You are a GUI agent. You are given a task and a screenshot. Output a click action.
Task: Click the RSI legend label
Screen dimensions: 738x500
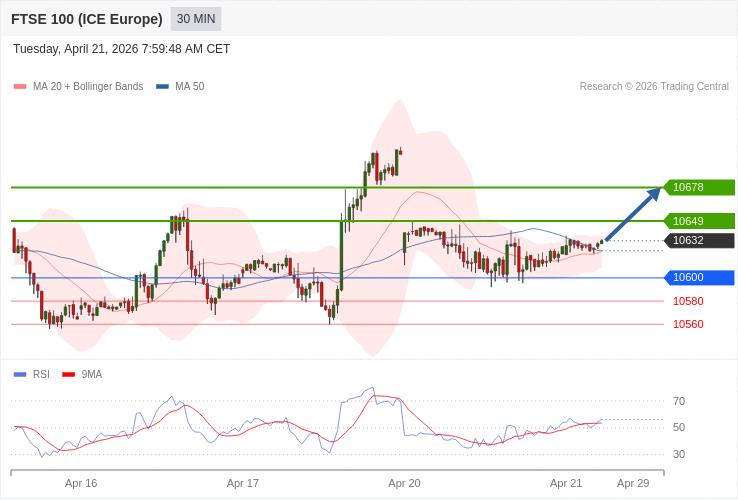tap(41, 375)
